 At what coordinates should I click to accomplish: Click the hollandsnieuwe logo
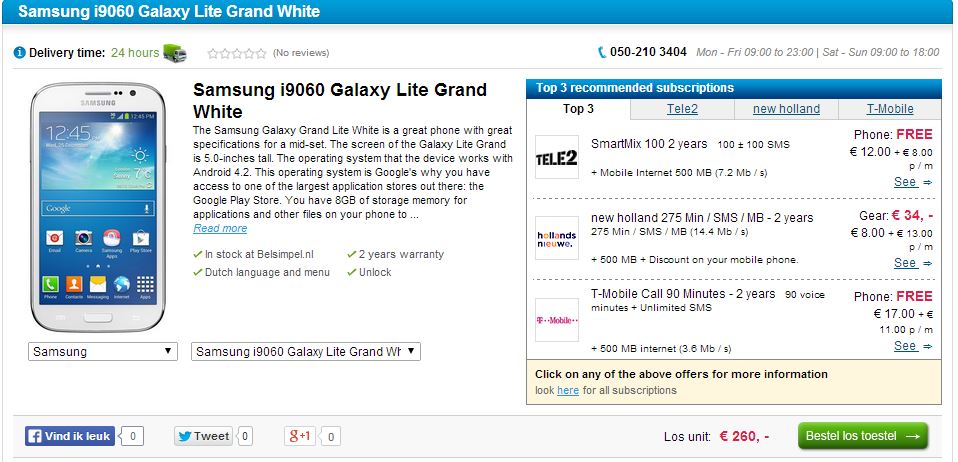click(x=557, y=237)
